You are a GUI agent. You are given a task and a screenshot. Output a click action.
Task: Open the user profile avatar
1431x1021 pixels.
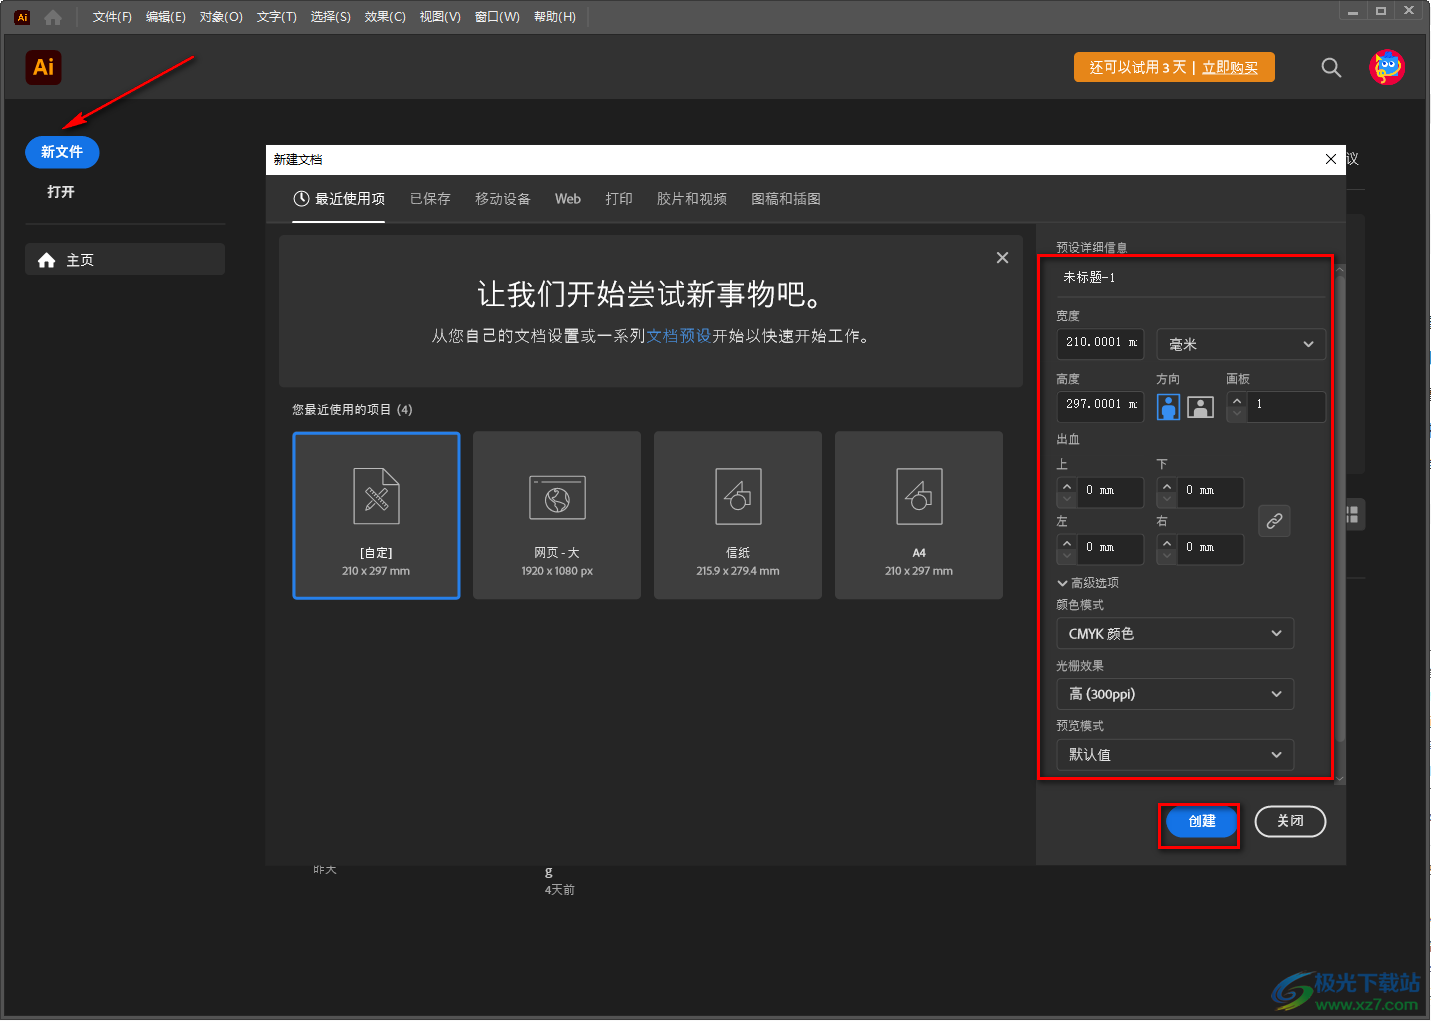point(1387,67)
